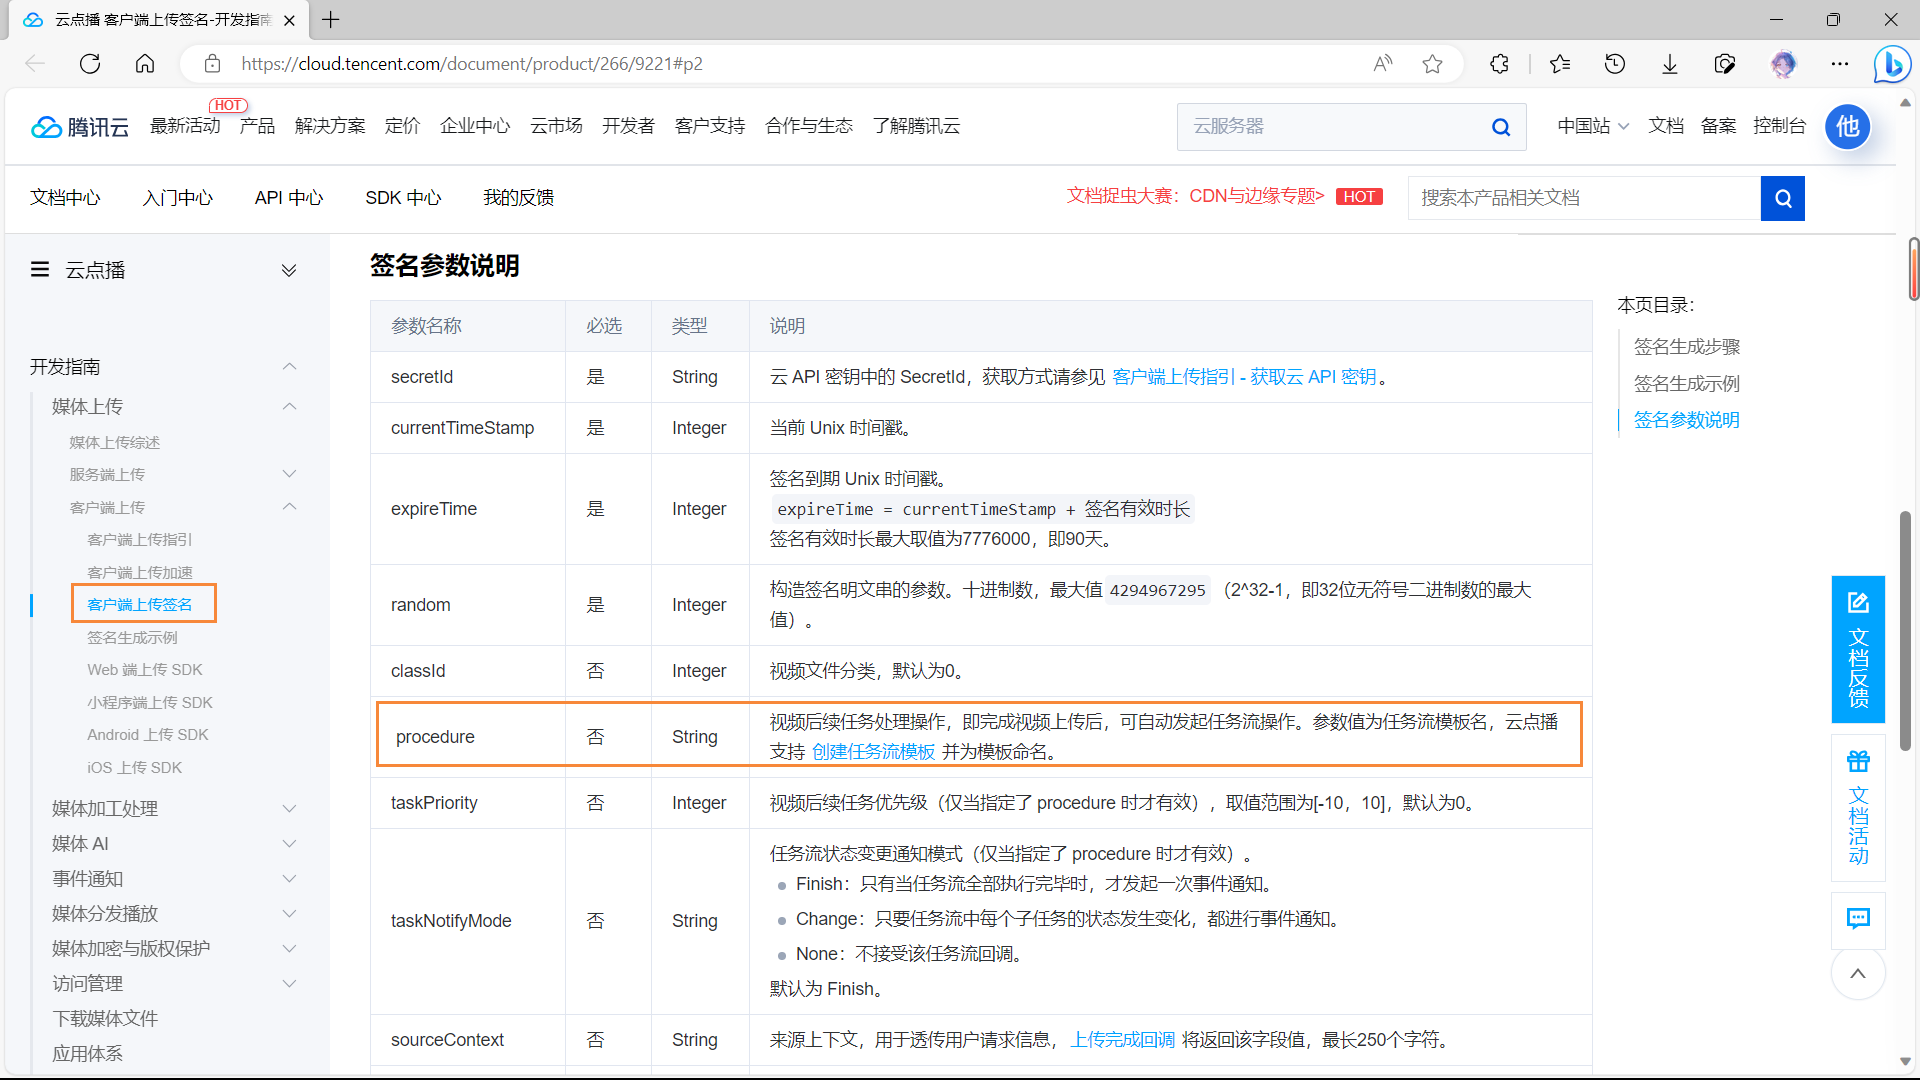Open the document feedback side panel
This screenshot has height=1080, width=1920.
pos(1857,649)
